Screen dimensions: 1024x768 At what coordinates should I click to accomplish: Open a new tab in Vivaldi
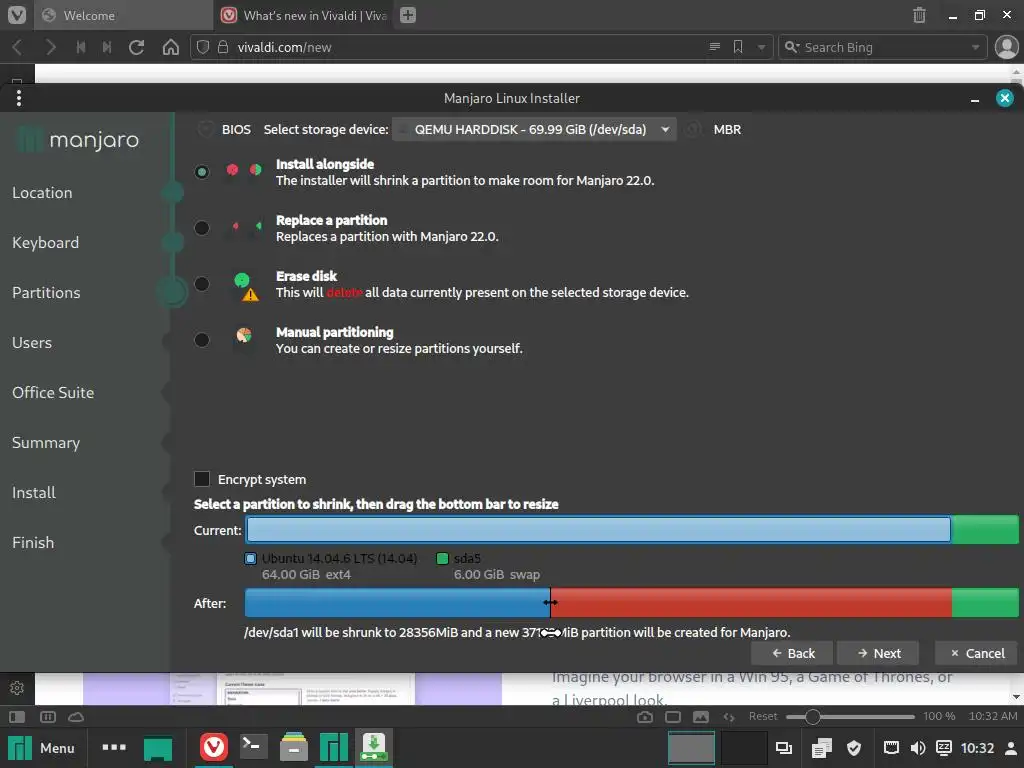click(x=408, y=15)
